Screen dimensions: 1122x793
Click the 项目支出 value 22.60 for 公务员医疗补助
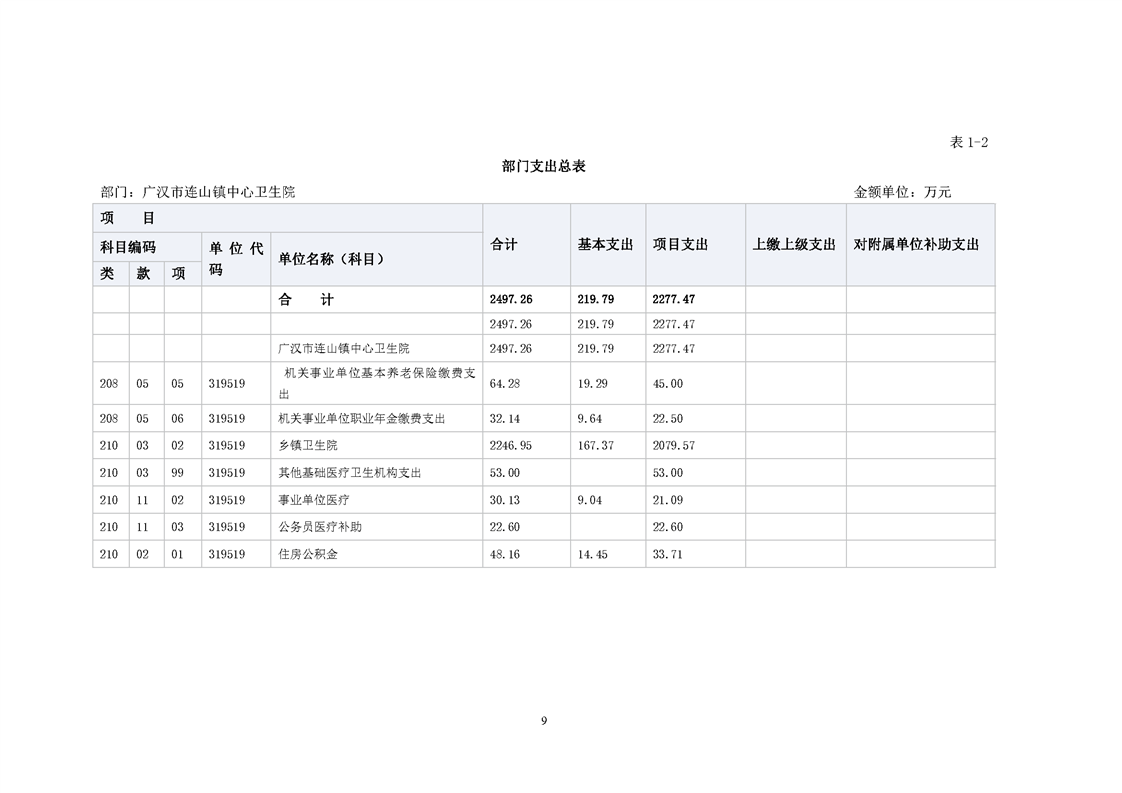668,527
